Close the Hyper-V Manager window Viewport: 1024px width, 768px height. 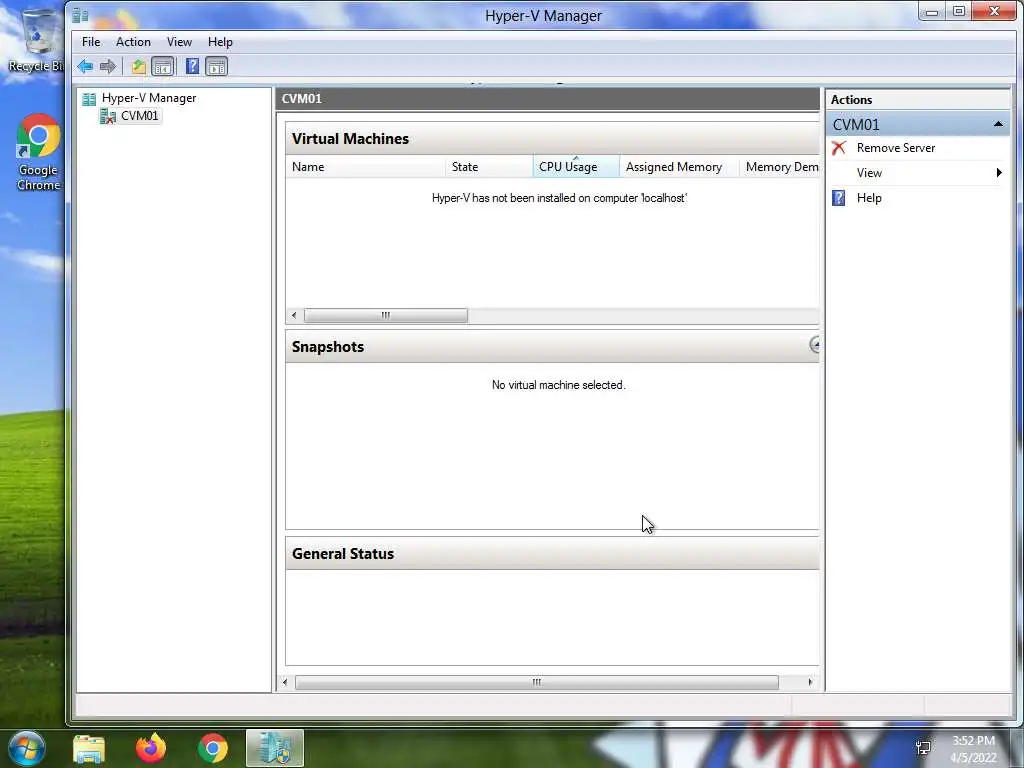click(995, 11)
